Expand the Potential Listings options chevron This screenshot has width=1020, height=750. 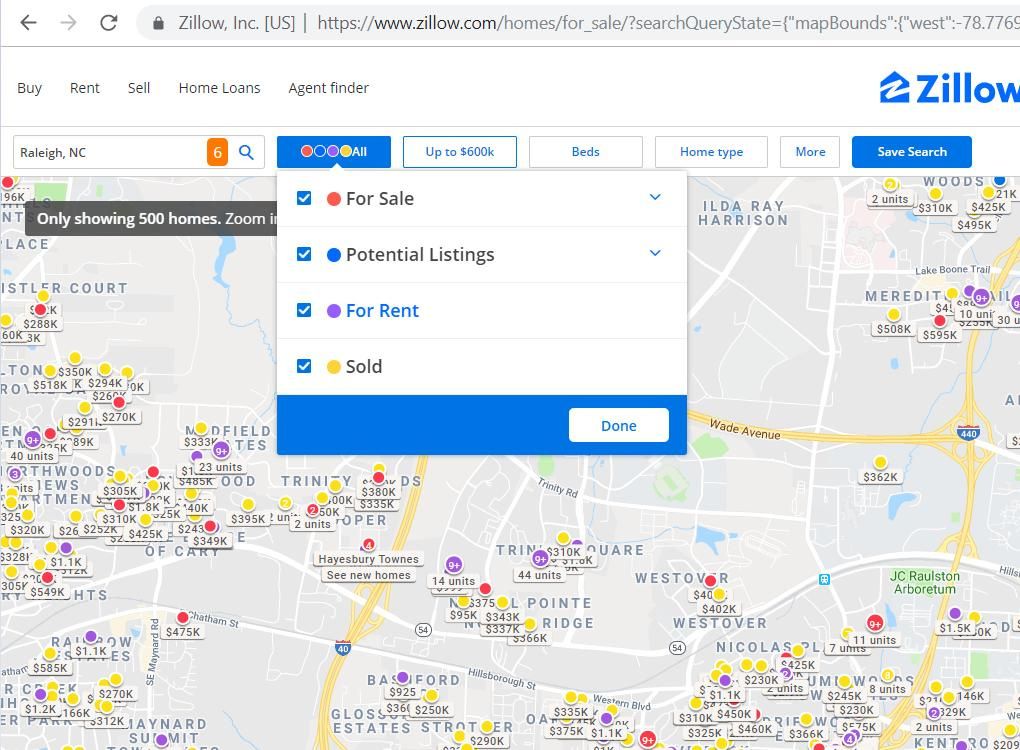[x=655, y=252]
